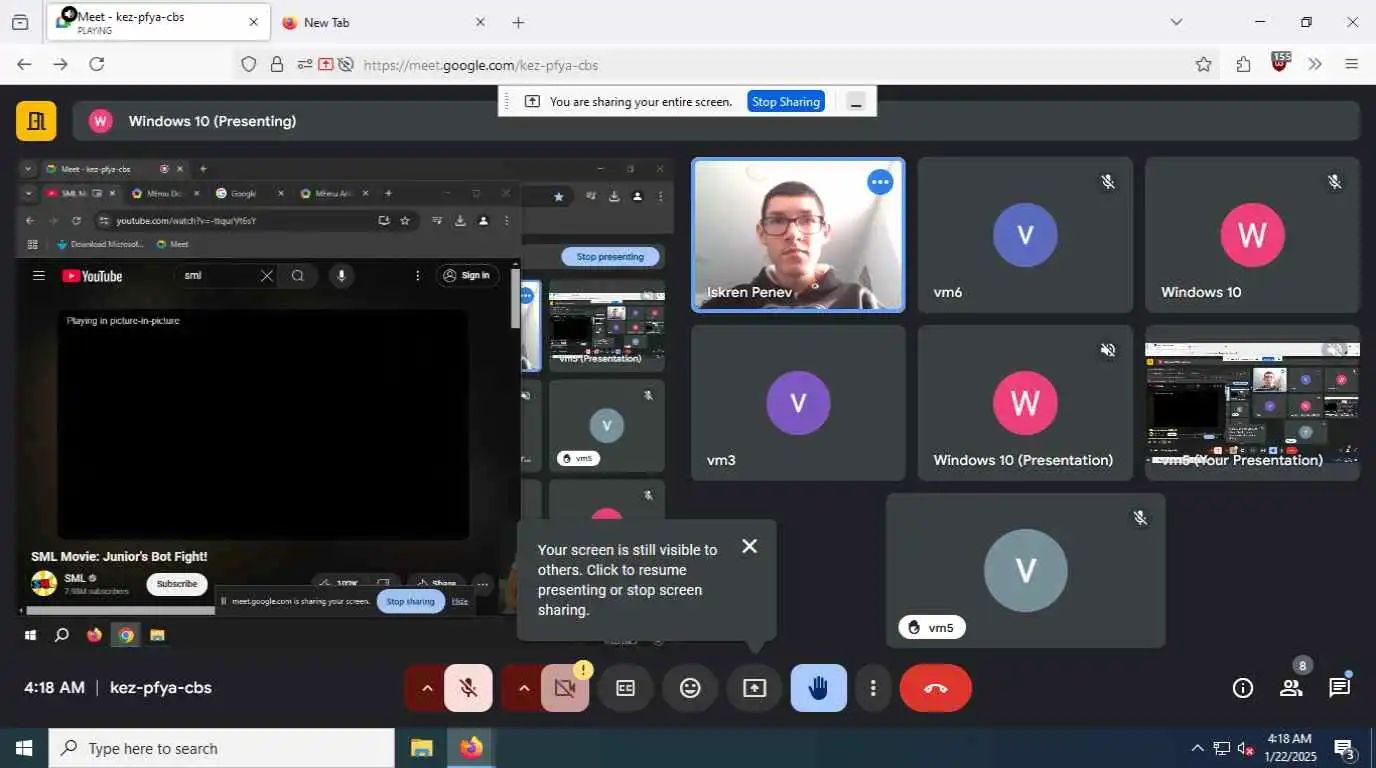Minimize the screen sharing notification bar
The width and height of the screenshot is (1376, 768).
[856, 102]
